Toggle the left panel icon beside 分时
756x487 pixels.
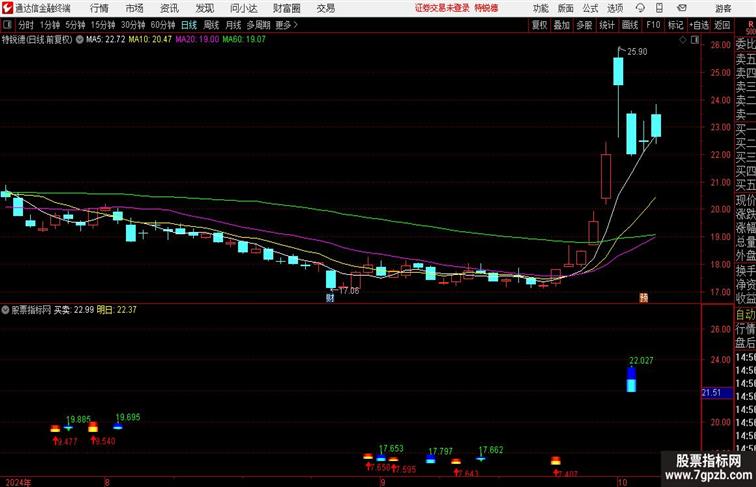coord(7,25)
